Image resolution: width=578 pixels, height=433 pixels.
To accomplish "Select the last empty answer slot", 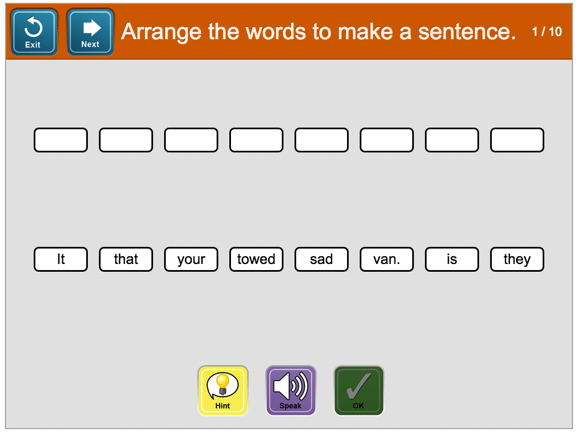I will (517, 140).
